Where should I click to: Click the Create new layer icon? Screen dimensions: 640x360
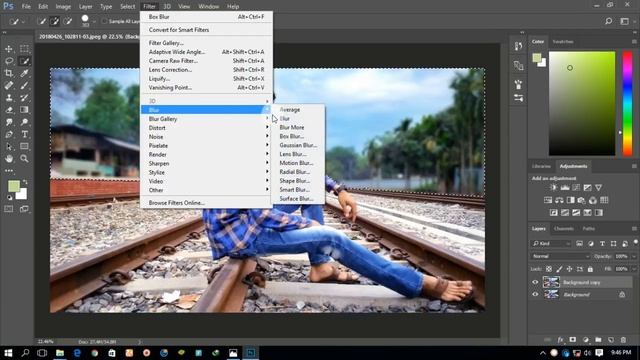click(x=611, y=340)
